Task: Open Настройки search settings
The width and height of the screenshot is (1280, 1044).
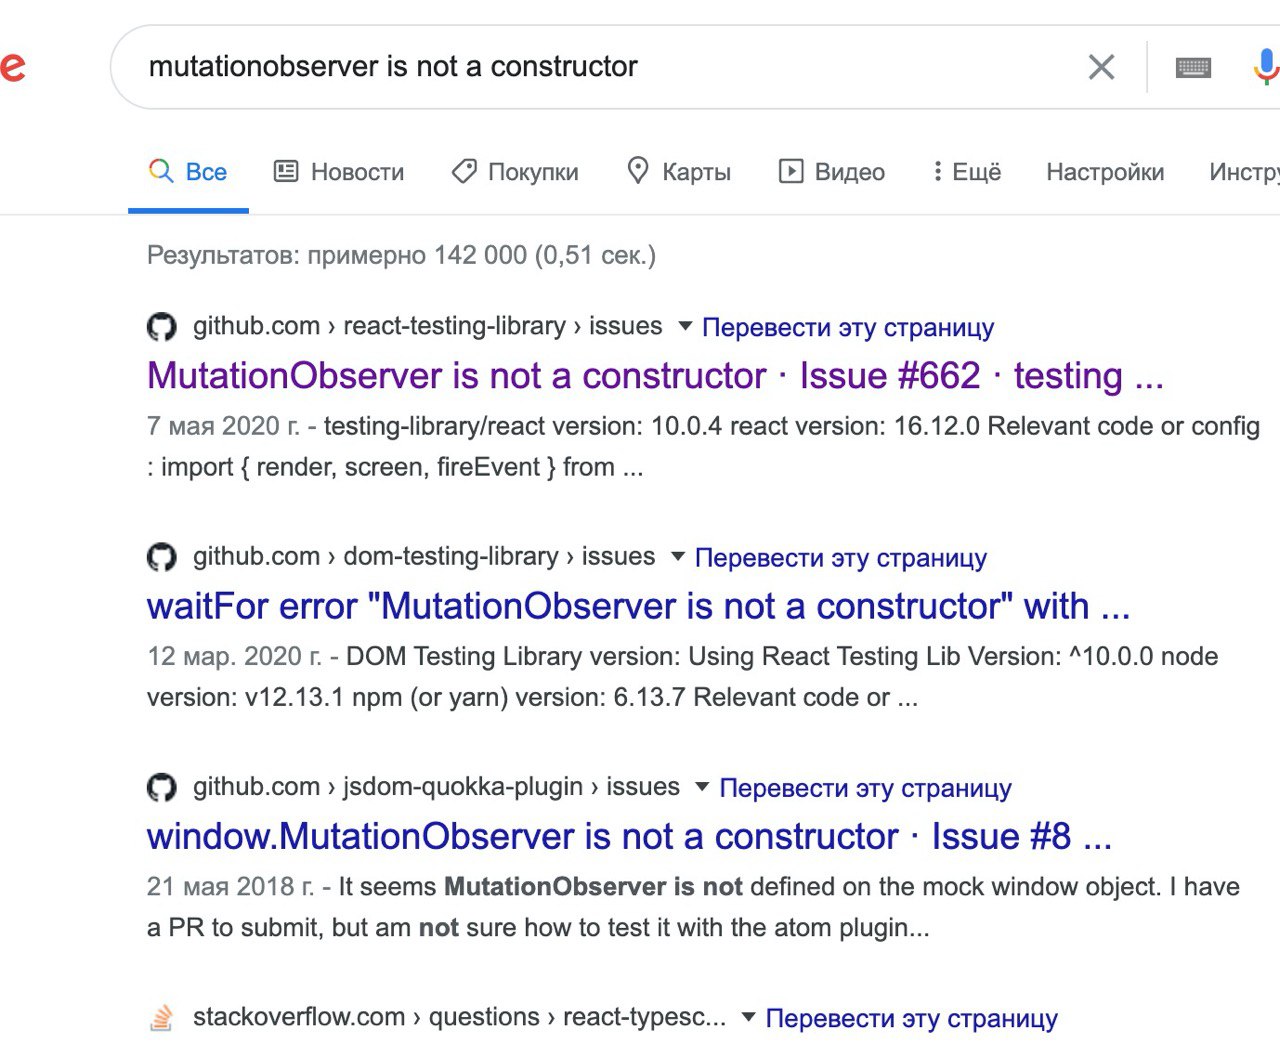Action: (1105, 172)
